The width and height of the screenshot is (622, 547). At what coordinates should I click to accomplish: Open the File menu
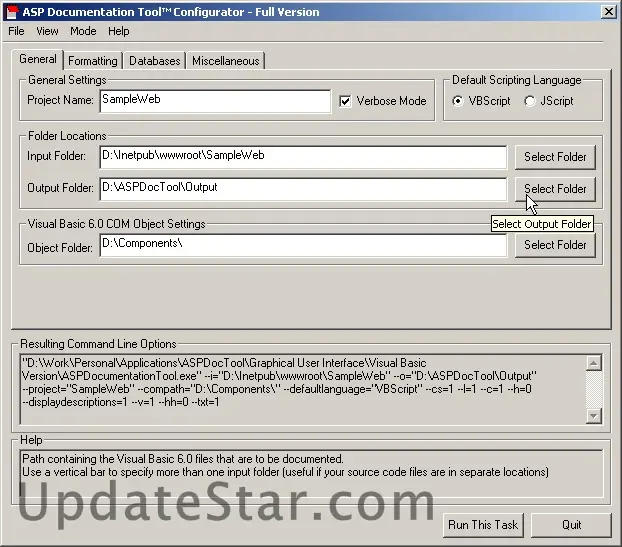(x=16, y=31)
